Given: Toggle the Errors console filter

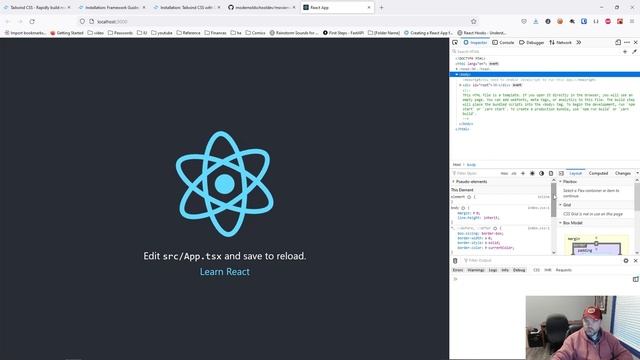Looking at the screenshot, I should (458, 270).
